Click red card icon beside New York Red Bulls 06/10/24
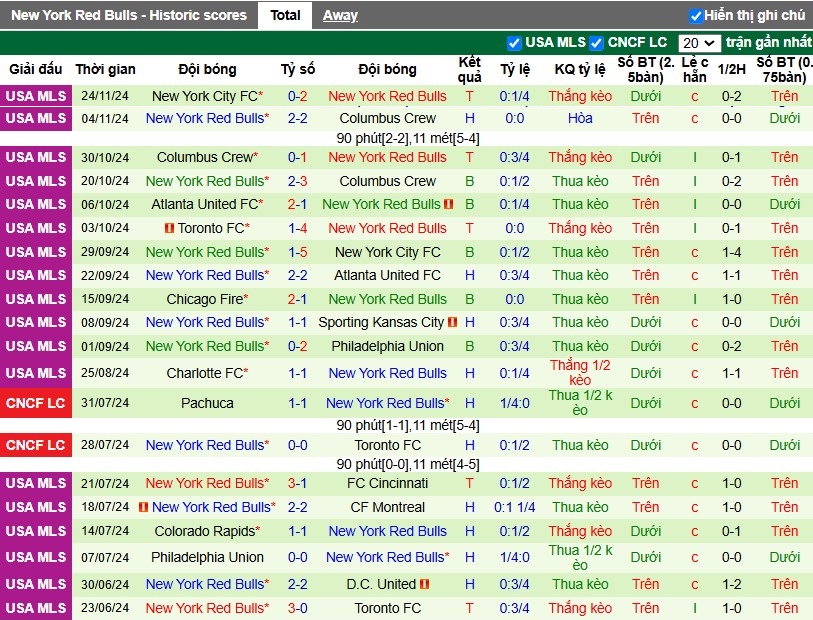Screen dimensions: 813x620 click(x=448, y=204)
